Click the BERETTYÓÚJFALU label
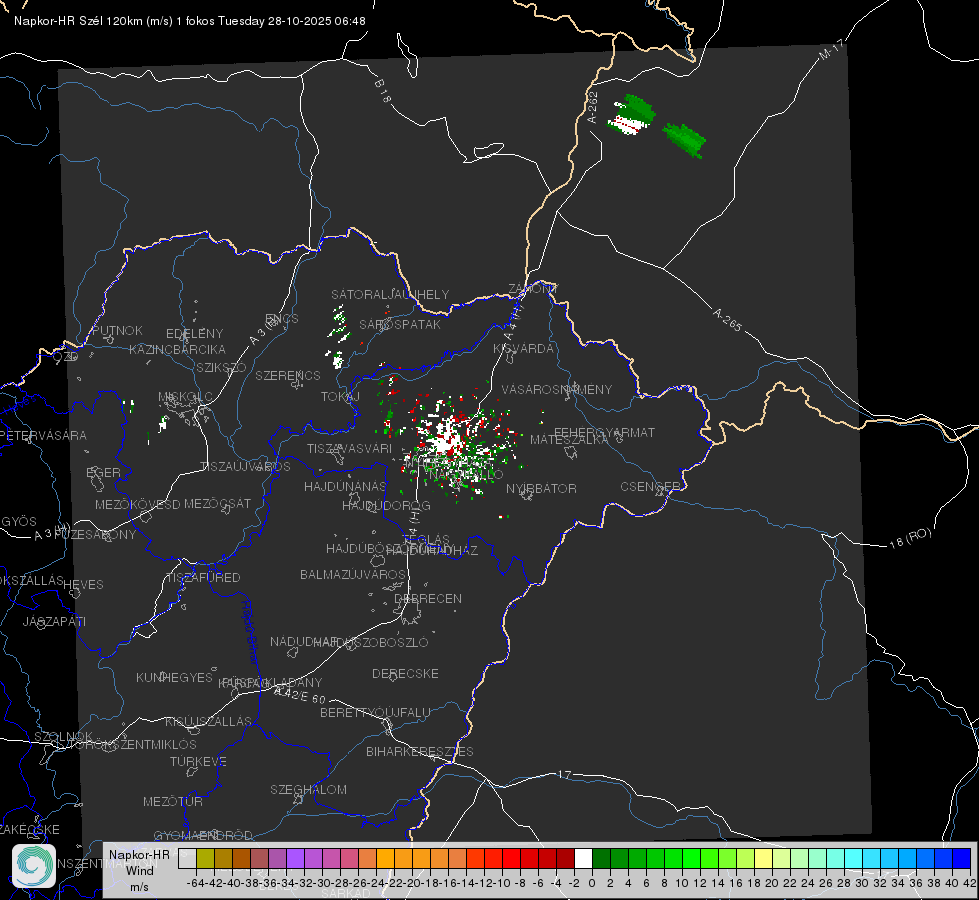979x900 pixels. click(x=375, y=712)
